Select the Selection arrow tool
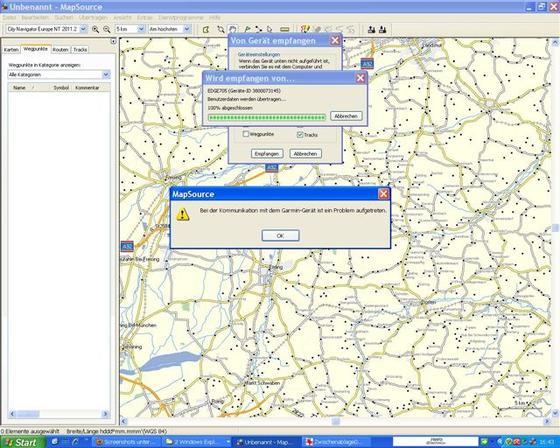560x448 pixels. (x=270, y=30)
